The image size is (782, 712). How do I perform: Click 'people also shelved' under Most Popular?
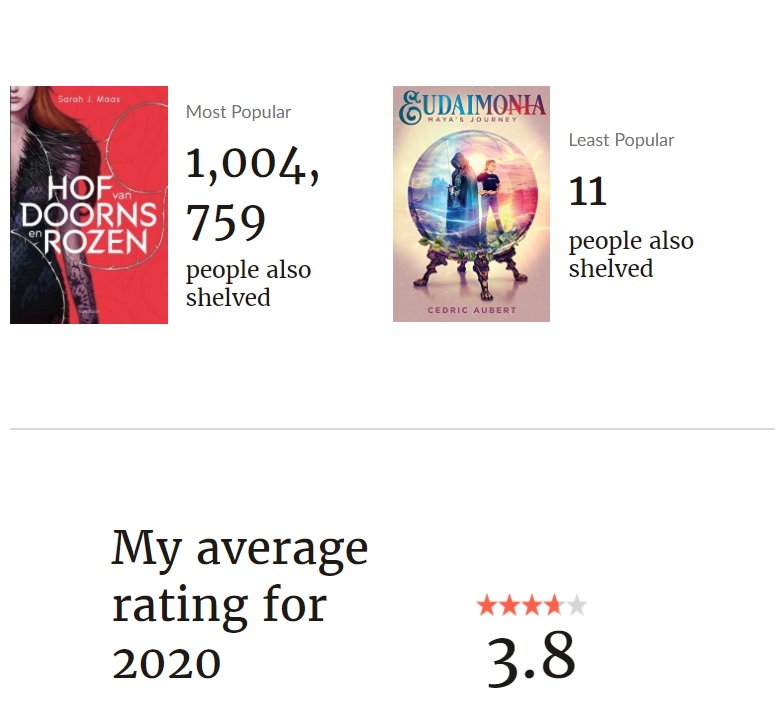pos(248,284)
